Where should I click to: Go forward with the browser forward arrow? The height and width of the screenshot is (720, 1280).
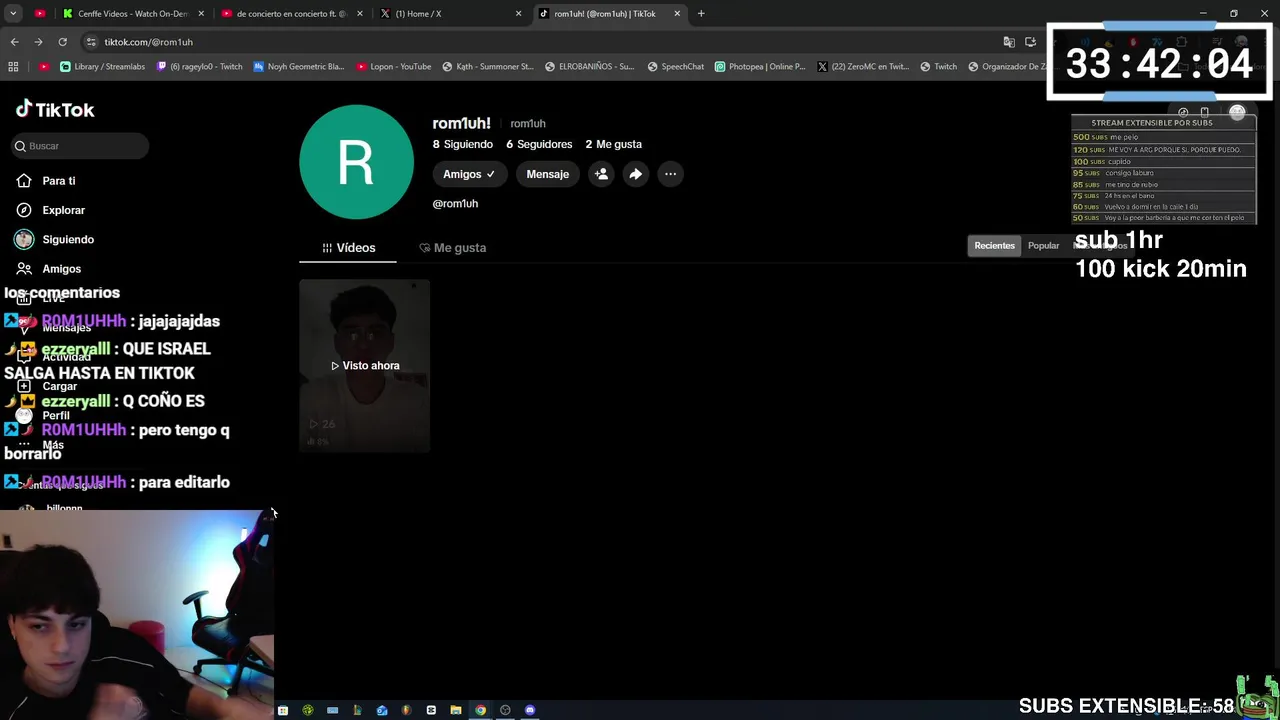[x=38, y=42]
